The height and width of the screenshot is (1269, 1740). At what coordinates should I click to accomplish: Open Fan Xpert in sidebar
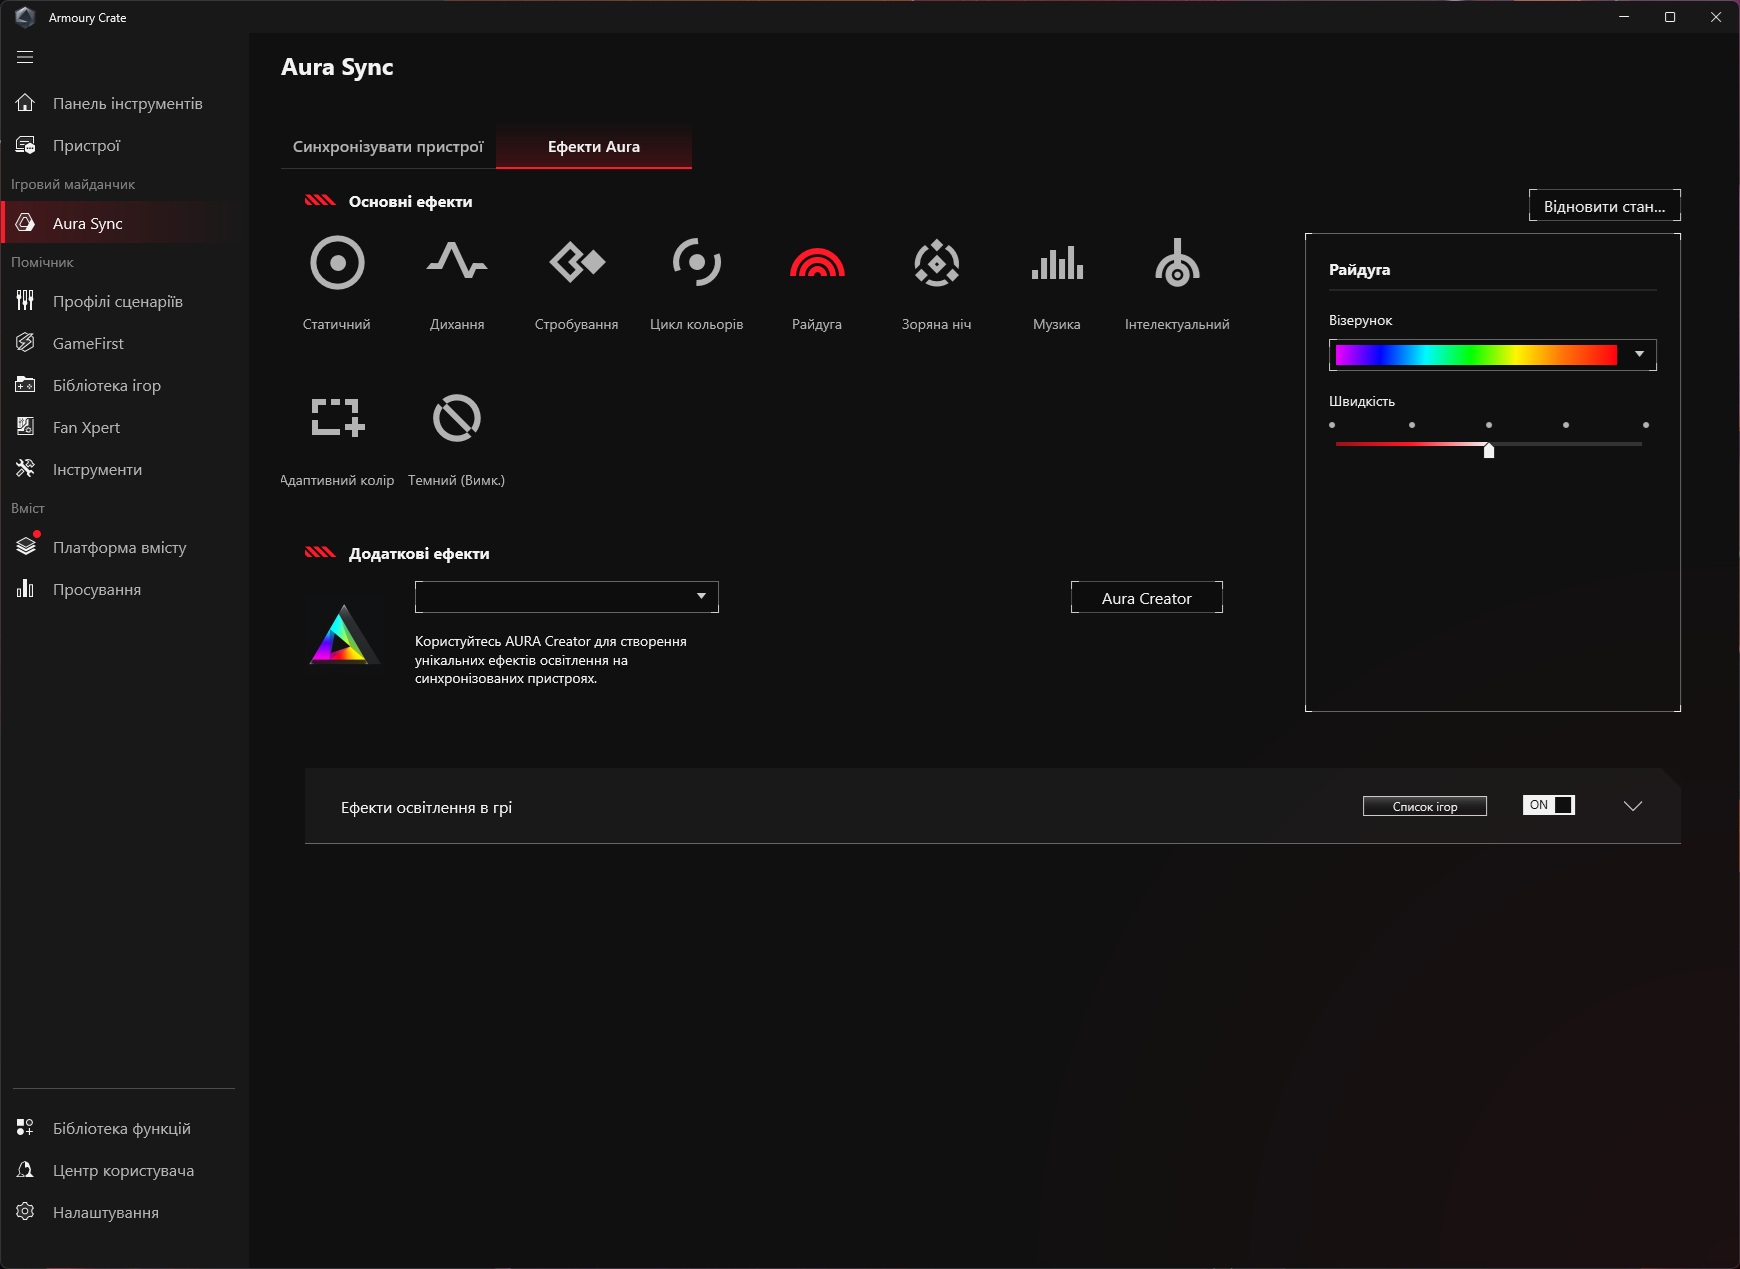[x=125, y=427]
